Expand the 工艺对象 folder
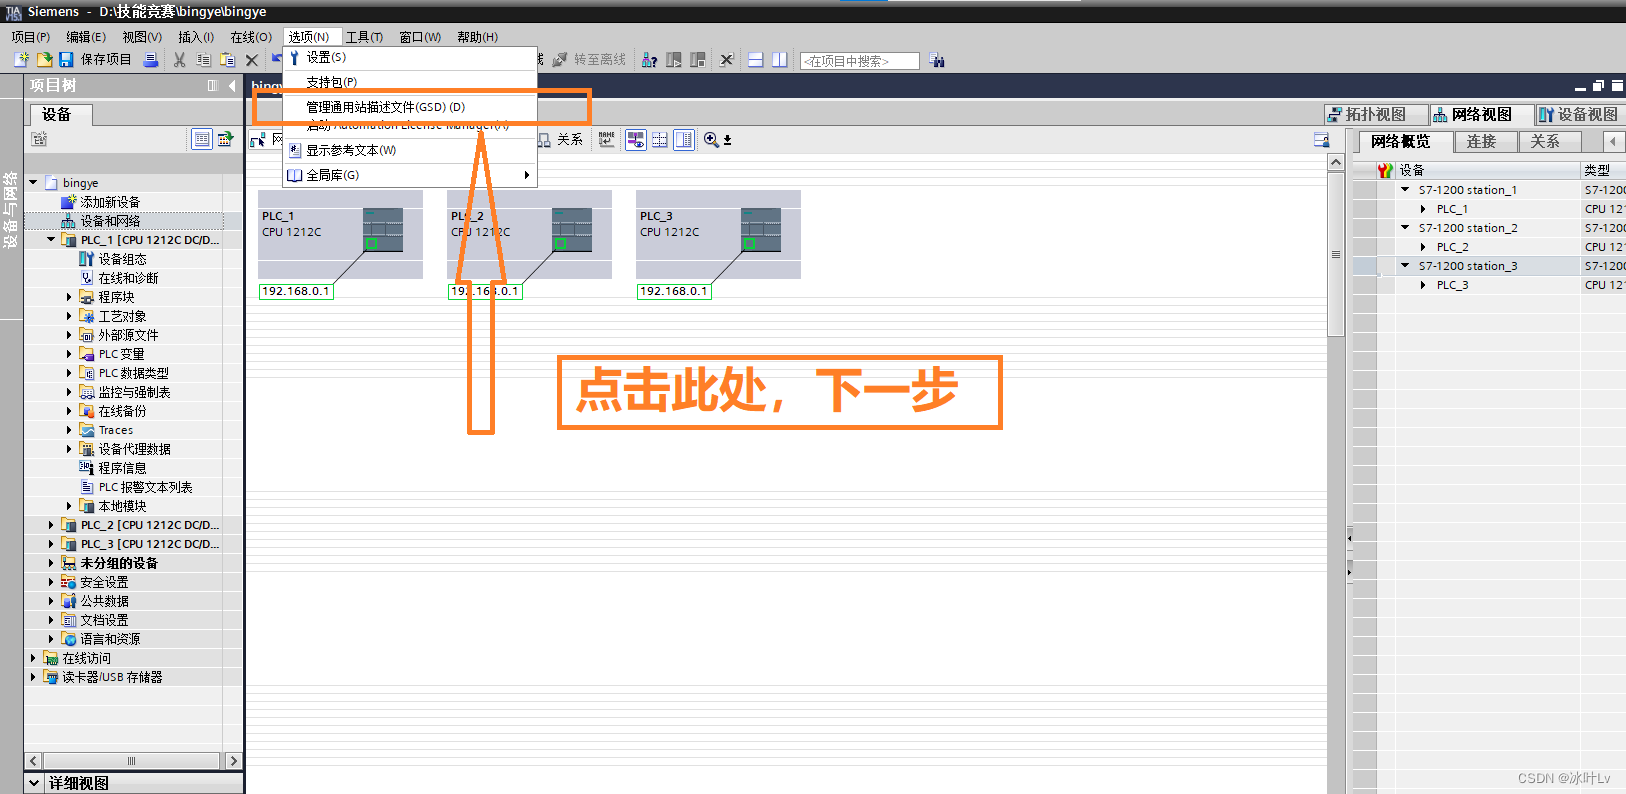The image size is (1626, 794). pyautogui.click(x=69, y=316)
